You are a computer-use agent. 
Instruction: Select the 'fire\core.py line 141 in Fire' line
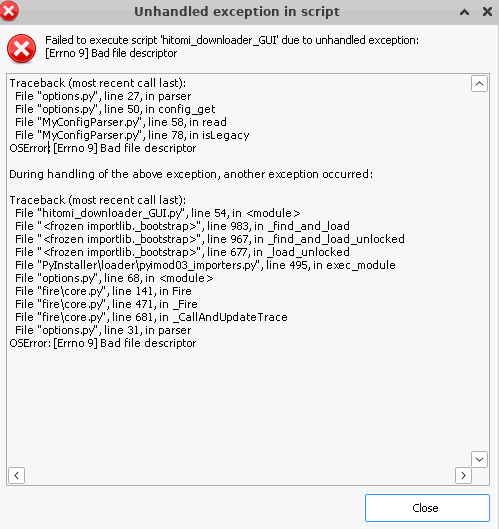tap(103, 291)
